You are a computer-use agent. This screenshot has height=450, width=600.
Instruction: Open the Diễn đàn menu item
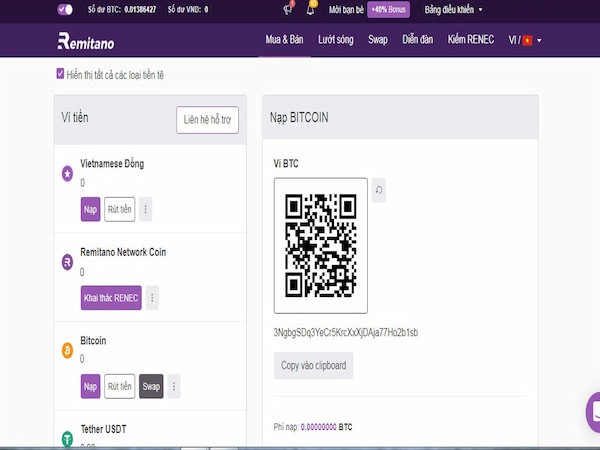pos(417,40)
